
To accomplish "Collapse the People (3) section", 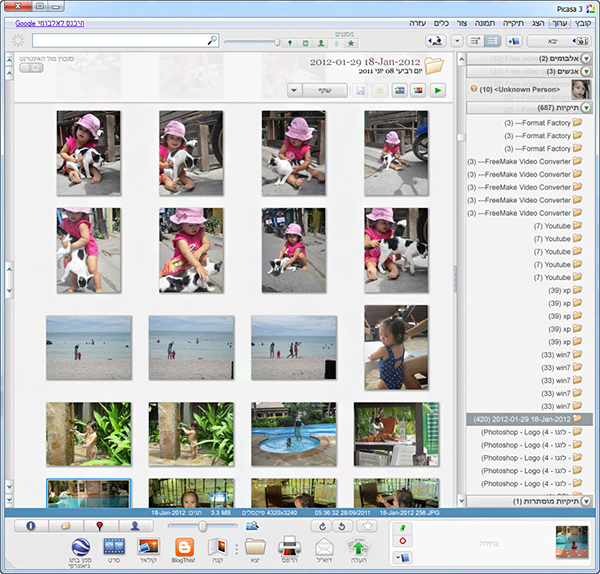I will [x=585, y=72].
